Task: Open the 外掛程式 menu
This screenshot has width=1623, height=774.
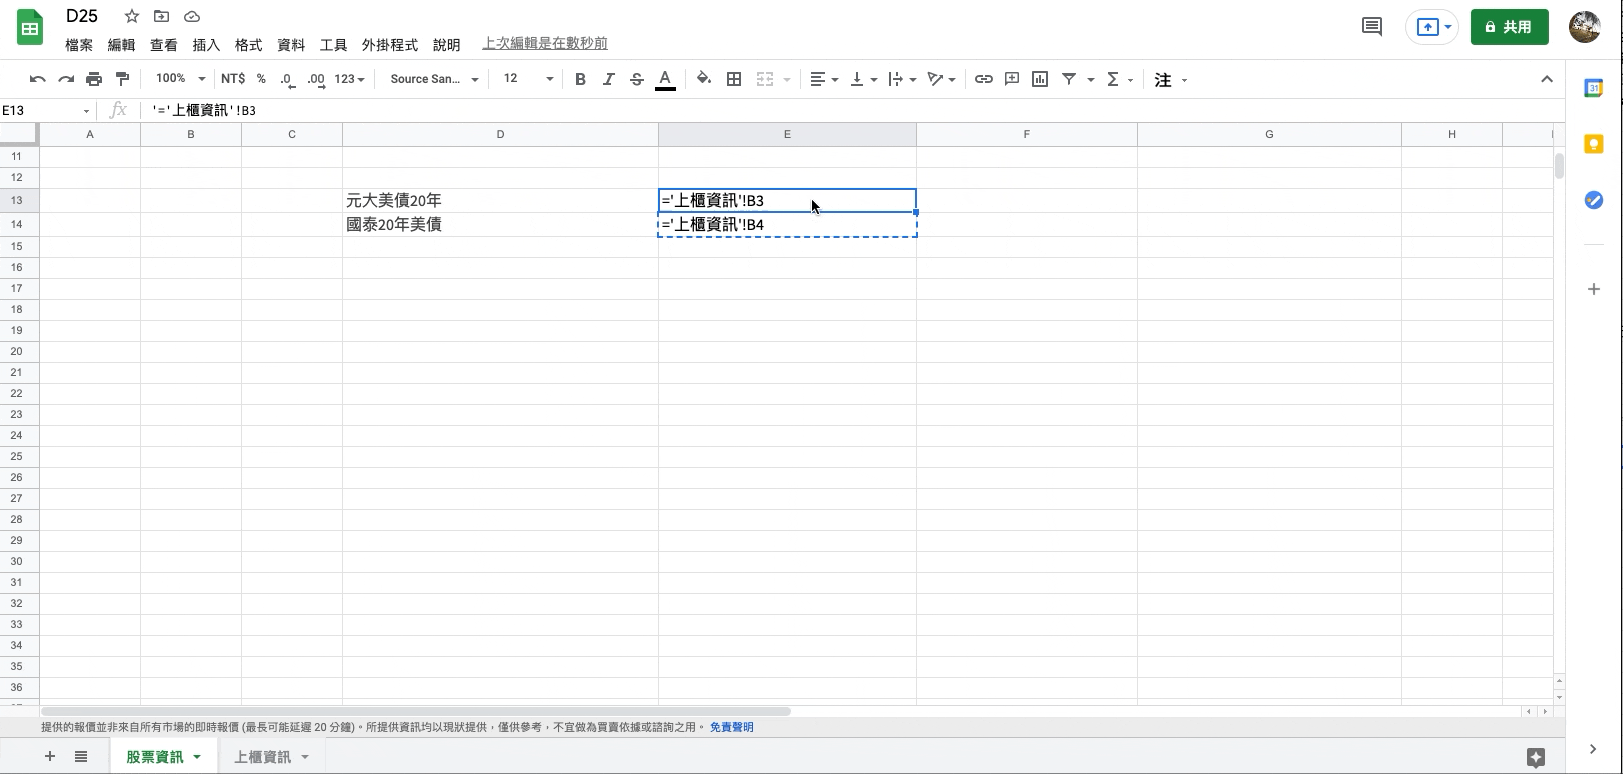Action: [x=390, y=45]
